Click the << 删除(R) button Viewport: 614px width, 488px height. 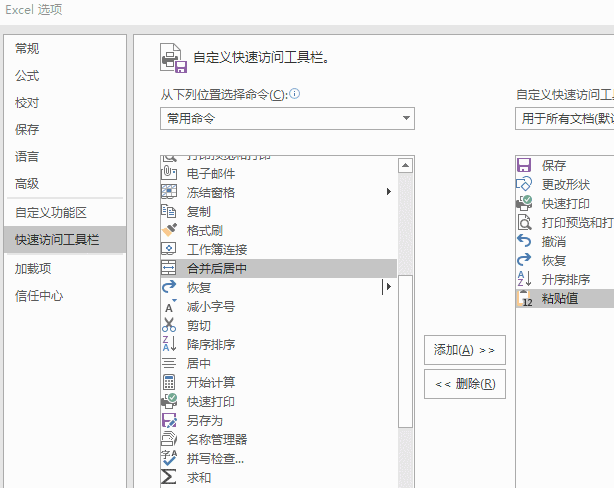coord(465,384)
